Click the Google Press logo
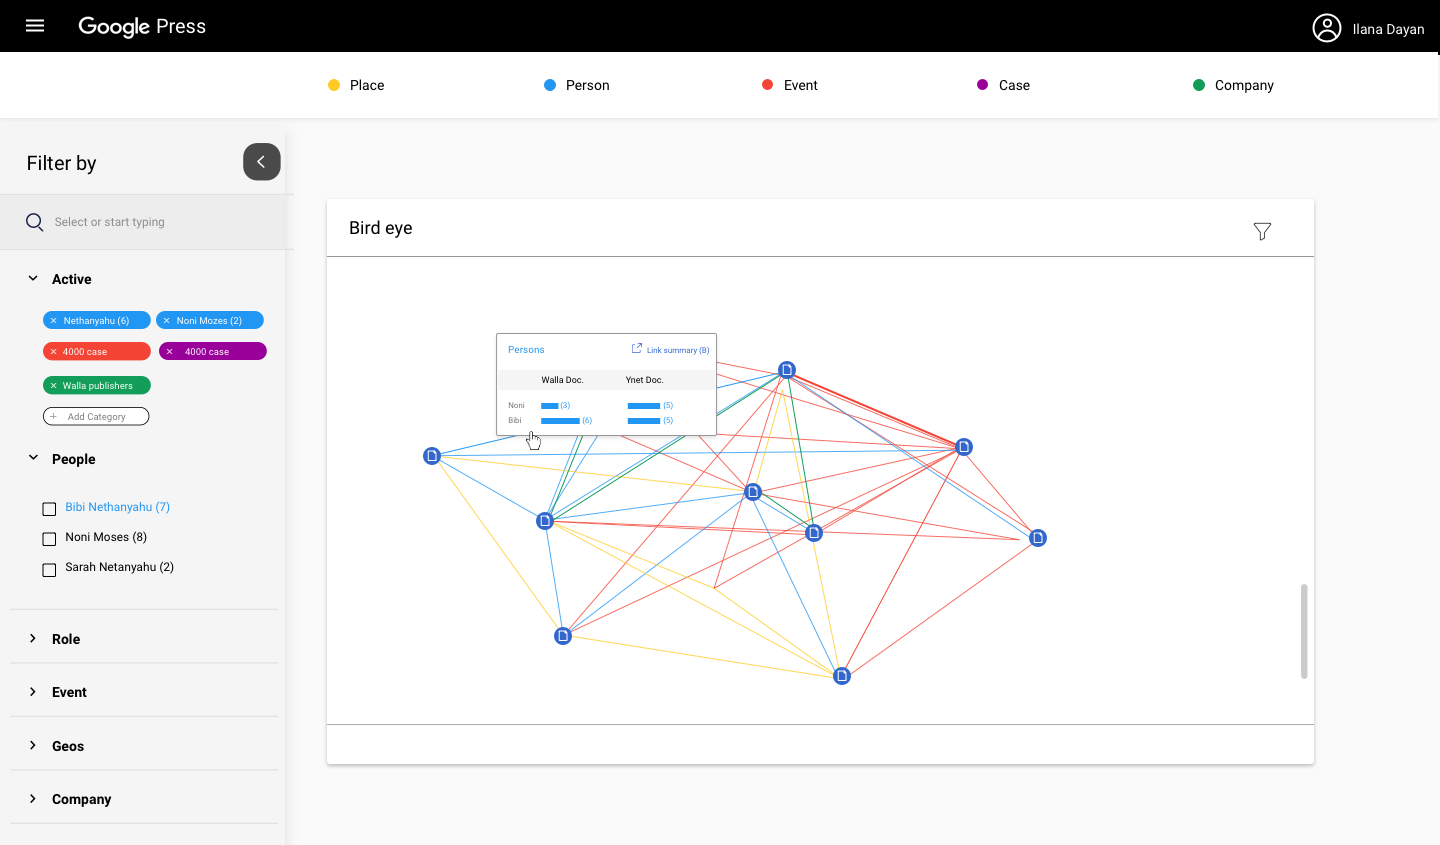The height and width of the screenshot is (845, 1440). click(x=142, y=27)
